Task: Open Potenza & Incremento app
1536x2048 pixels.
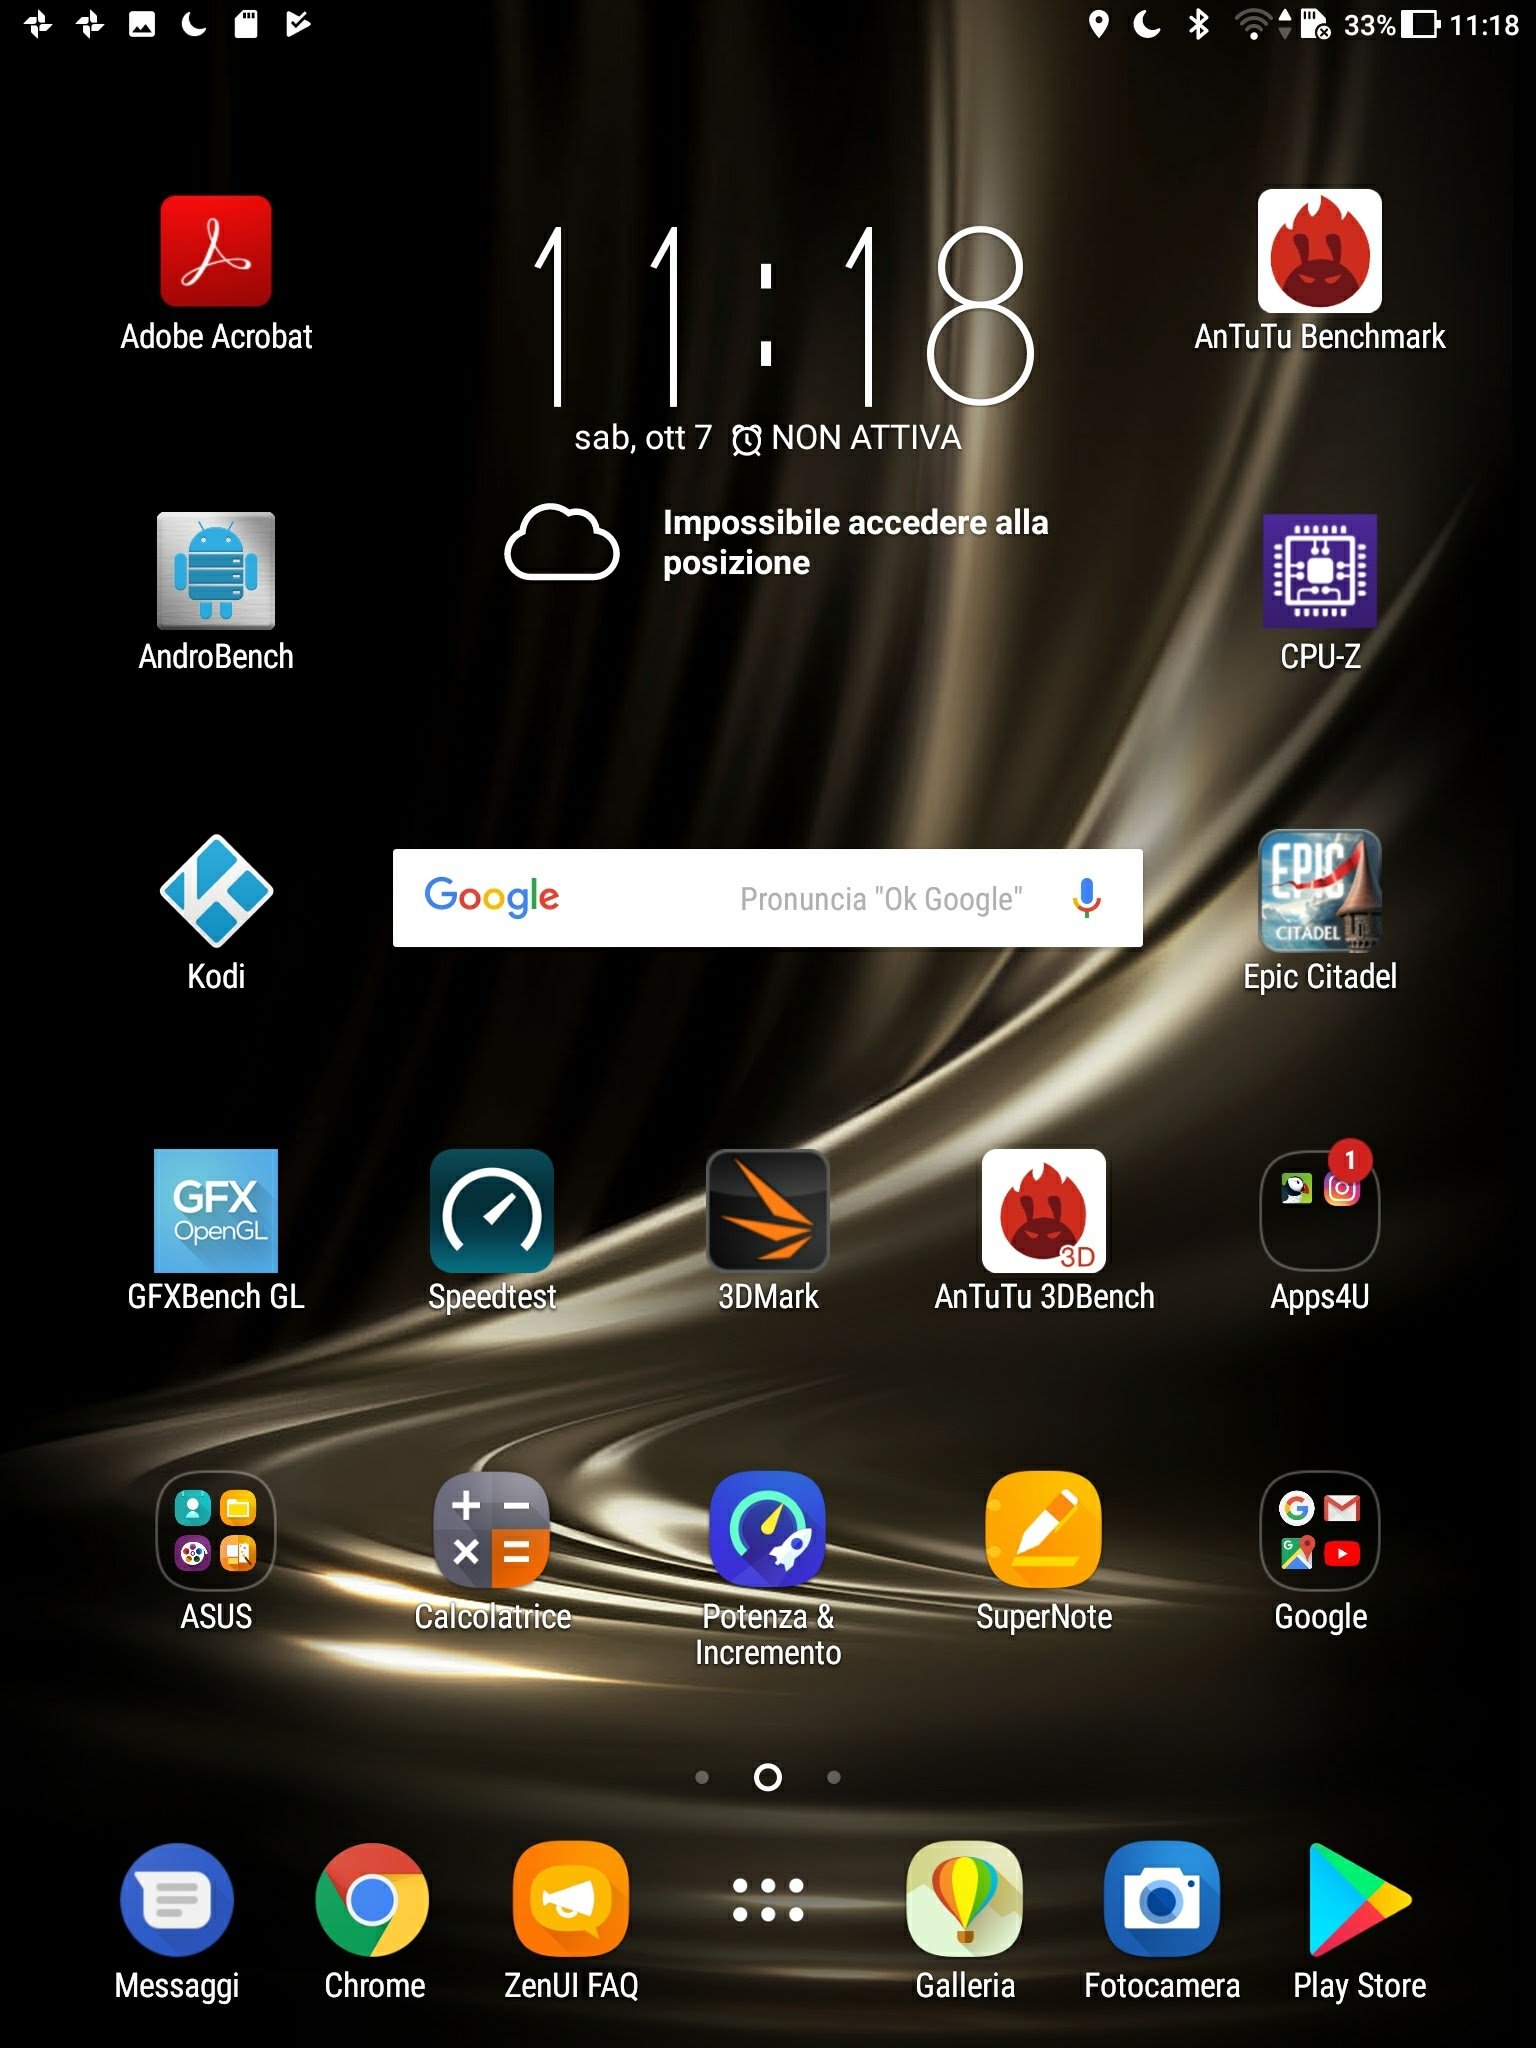Action: [768, 1530]
